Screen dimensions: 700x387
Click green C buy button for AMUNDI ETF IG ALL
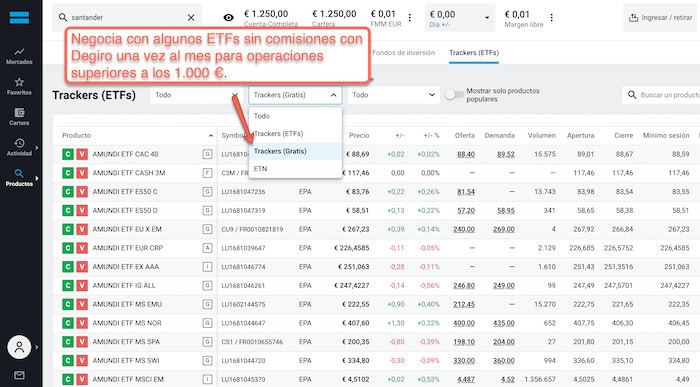pos(68,286)
